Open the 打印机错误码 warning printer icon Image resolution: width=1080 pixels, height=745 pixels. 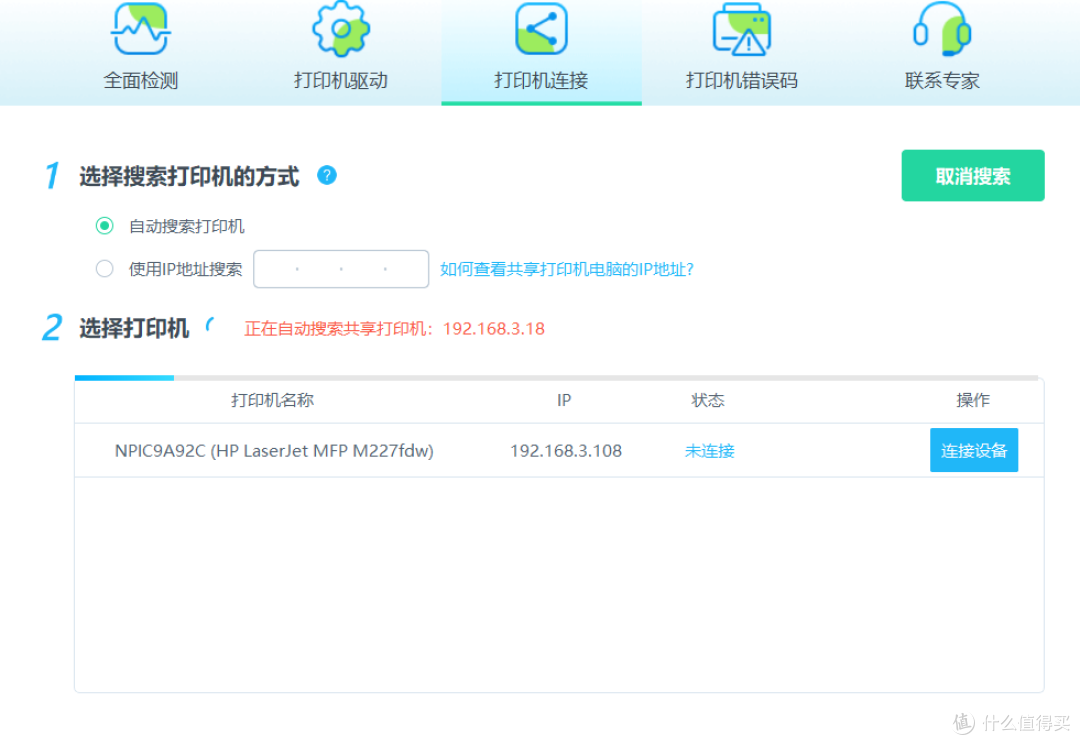pyautogui.click(x=742, y=29)
